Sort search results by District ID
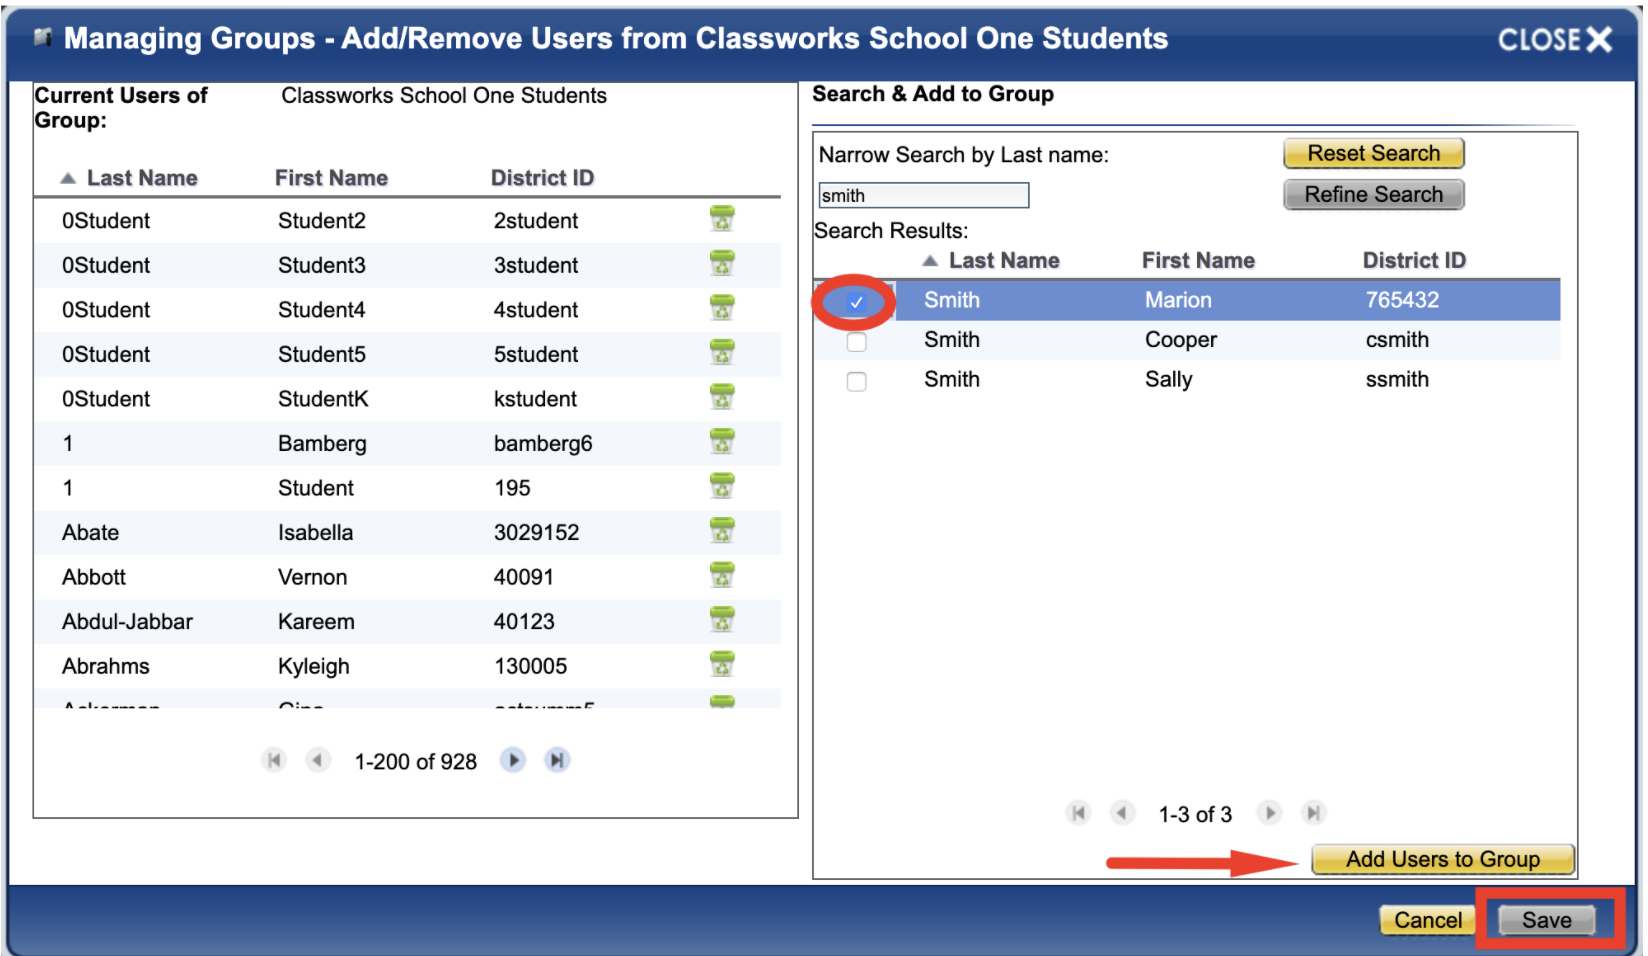 point(1414,261)
